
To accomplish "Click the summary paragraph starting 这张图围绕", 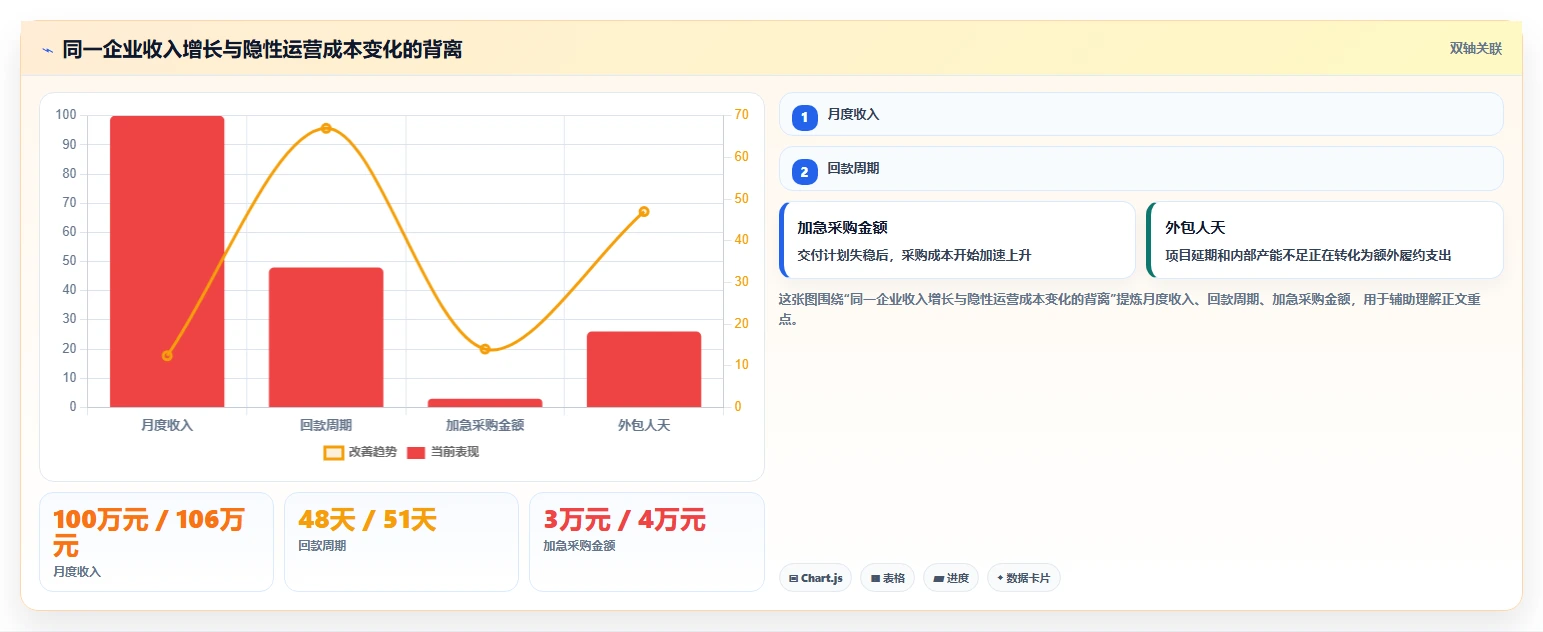I will (1129, 309).
